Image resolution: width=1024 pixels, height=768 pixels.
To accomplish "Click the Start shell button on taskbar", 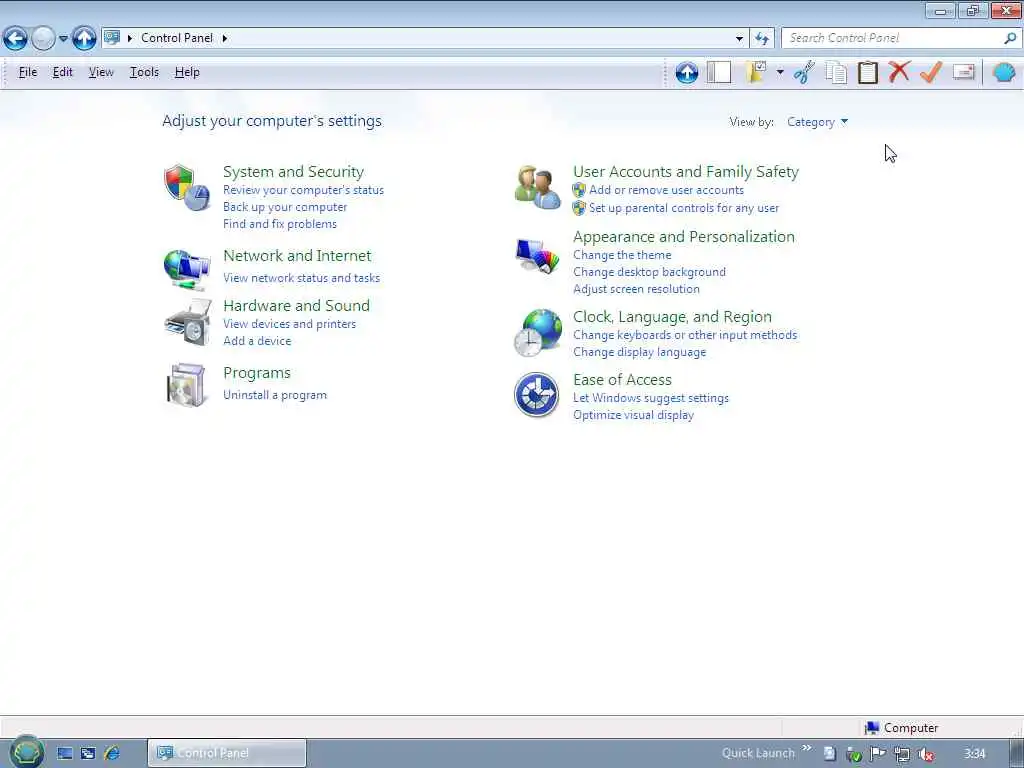I will point(27,752).
